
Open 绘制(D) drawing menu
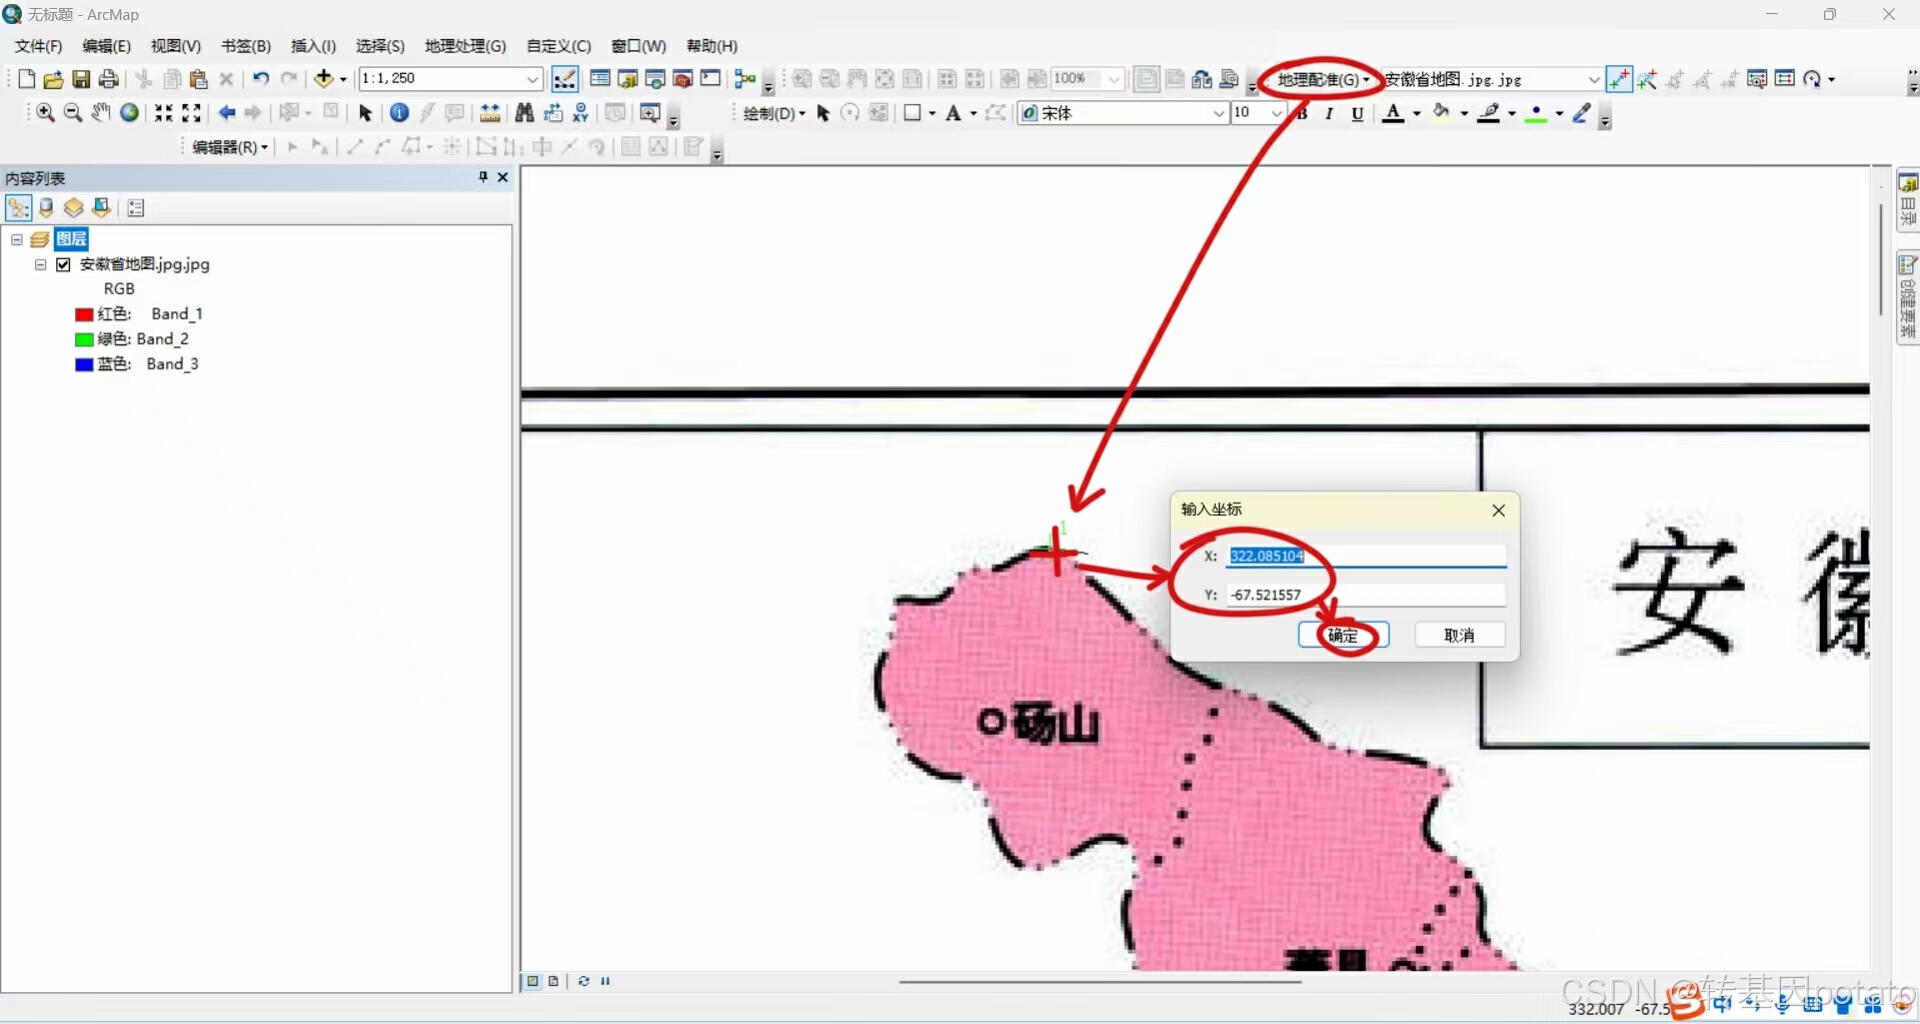[774, 114]
